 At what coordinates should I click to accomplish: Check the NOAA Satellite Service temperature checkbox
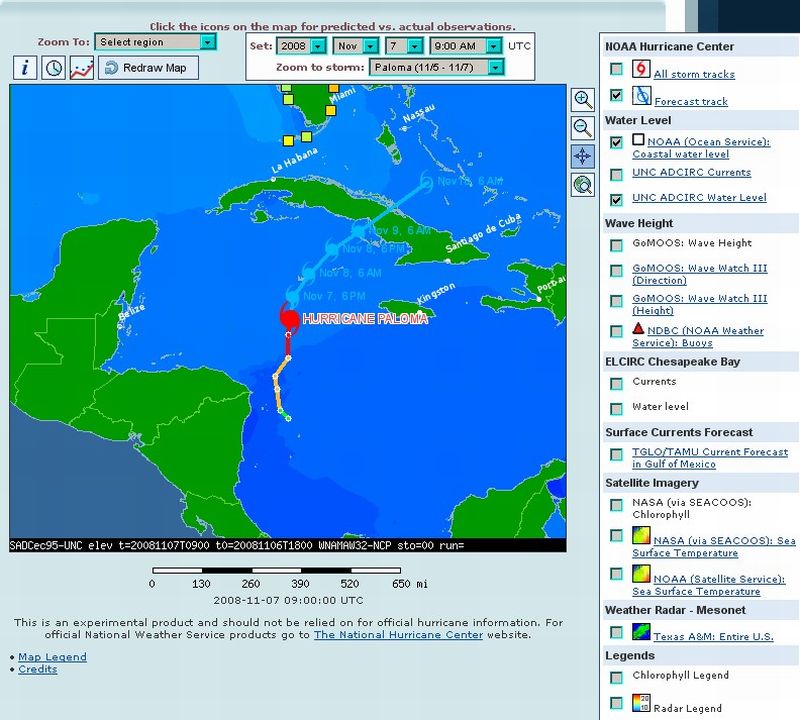616,574
